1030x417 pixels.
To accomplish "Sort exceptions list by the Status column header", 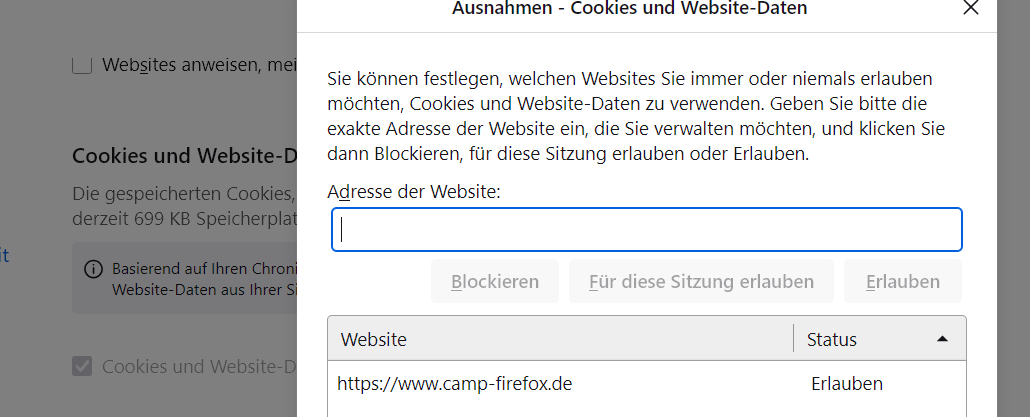I will (x=880, y=339).
